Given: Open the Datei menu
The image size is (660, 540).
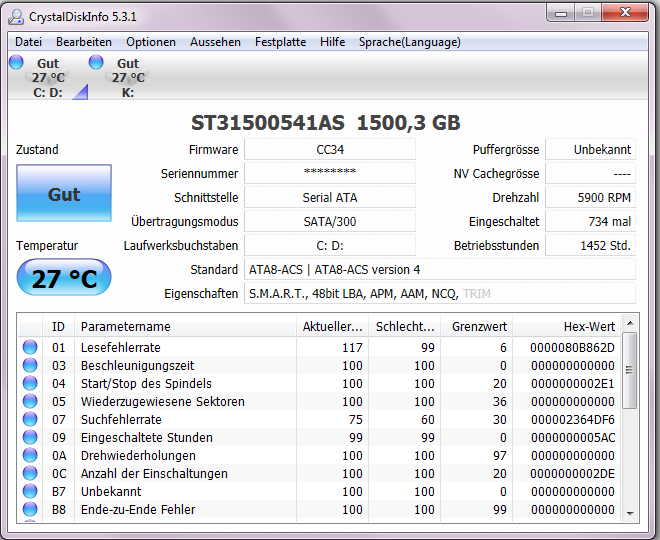Looking at the screenshot, I should [x=28, y=42].
